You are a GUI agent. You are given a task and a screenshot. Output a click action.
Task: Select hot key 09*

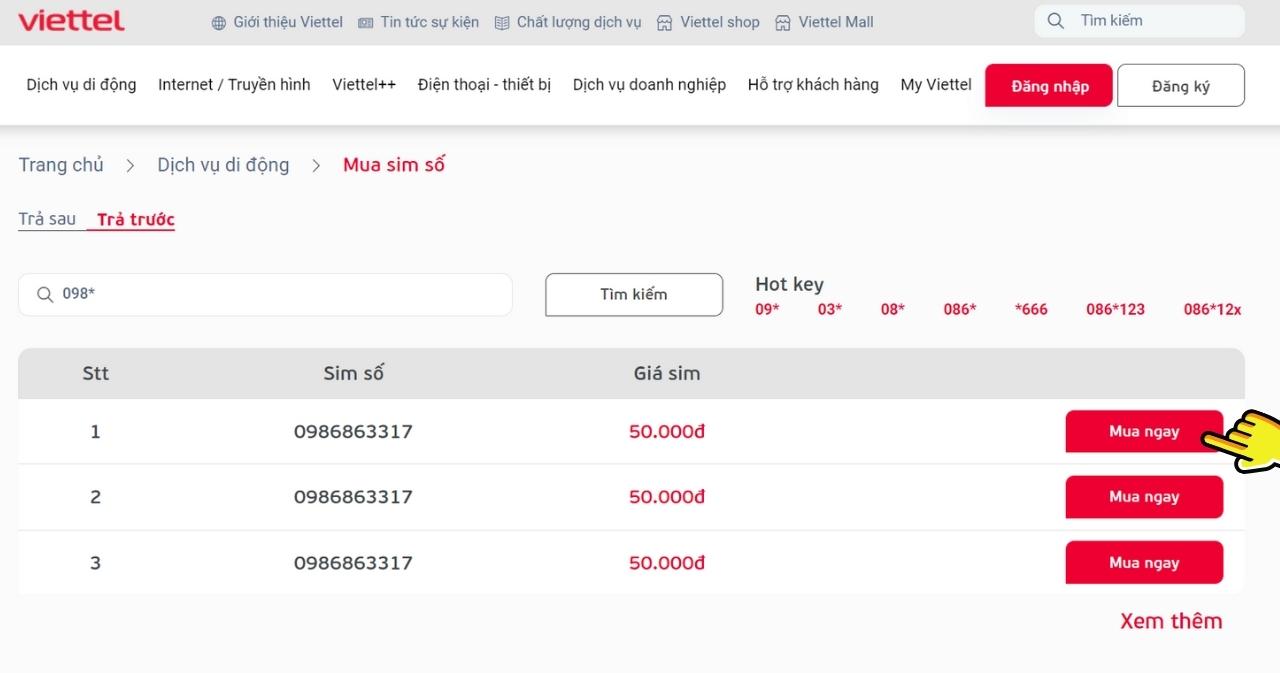(767, 310)
